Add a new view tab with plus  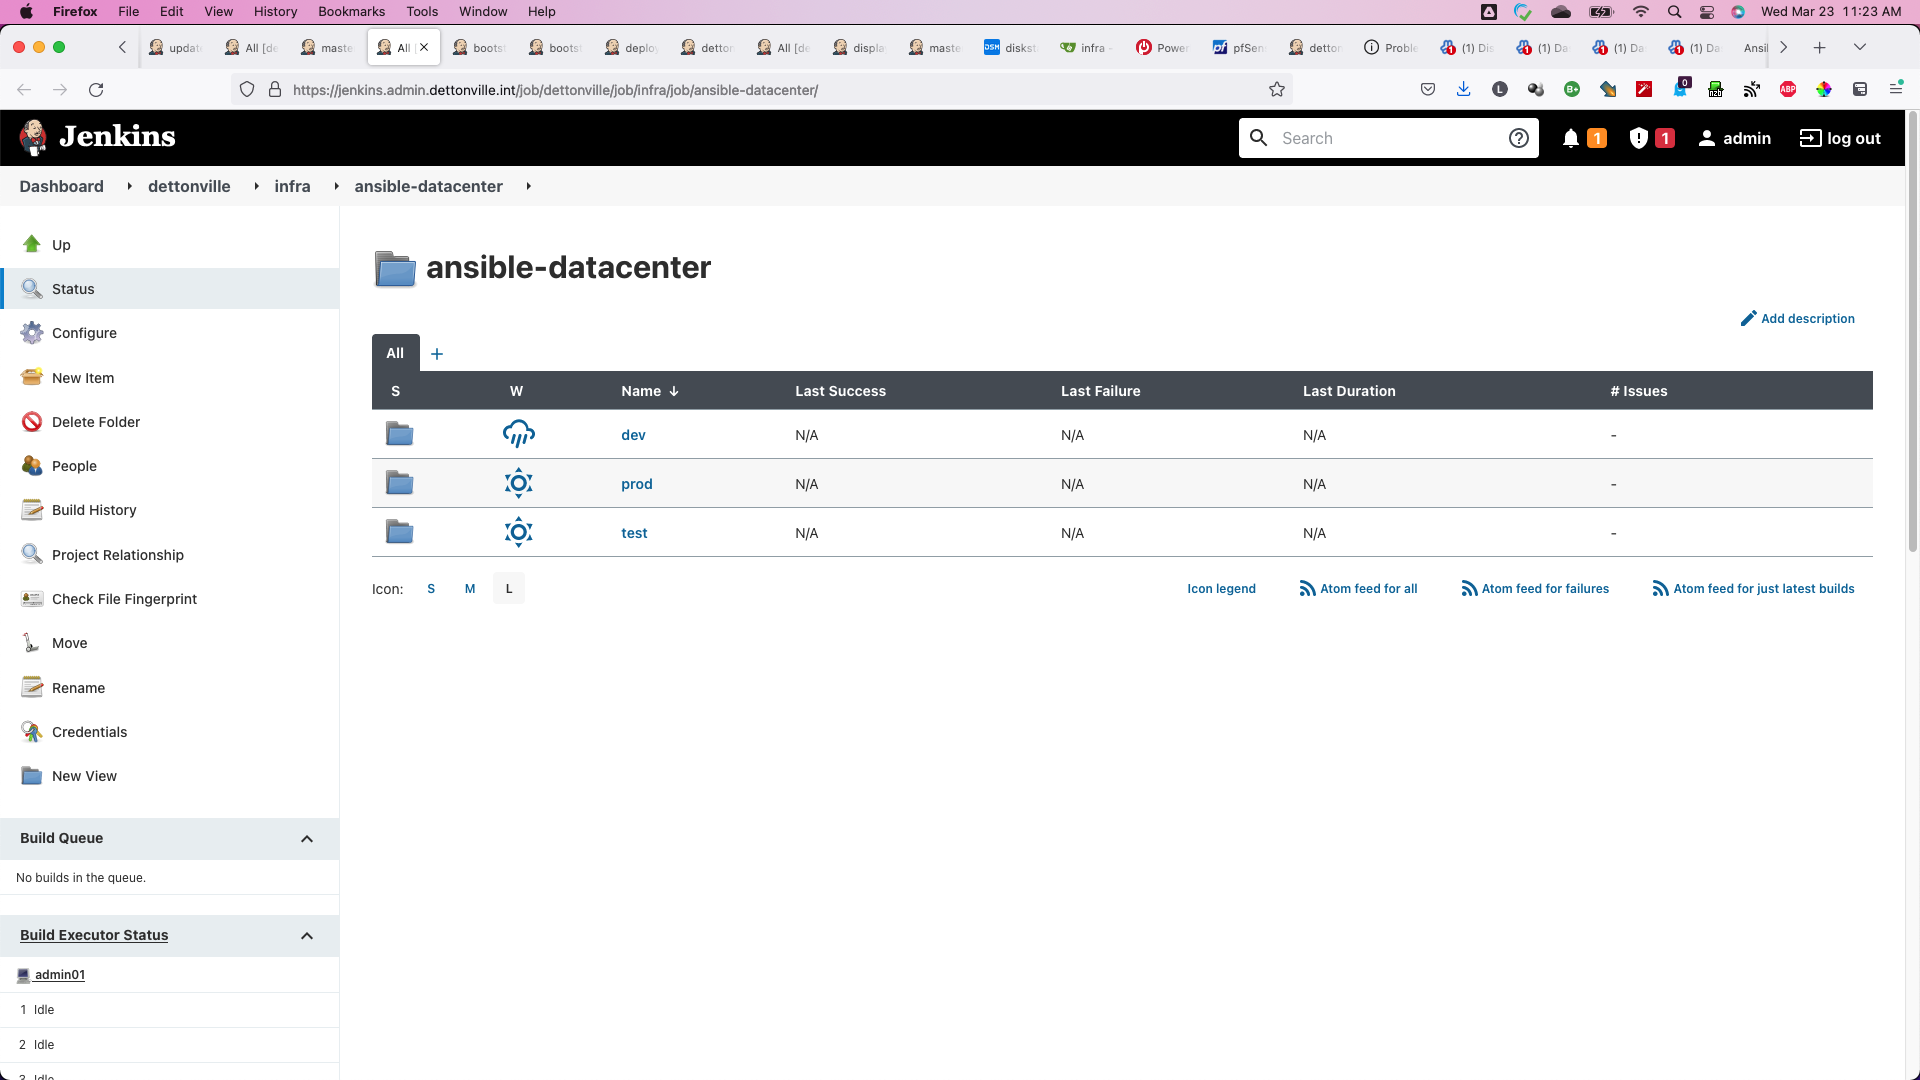437,354
